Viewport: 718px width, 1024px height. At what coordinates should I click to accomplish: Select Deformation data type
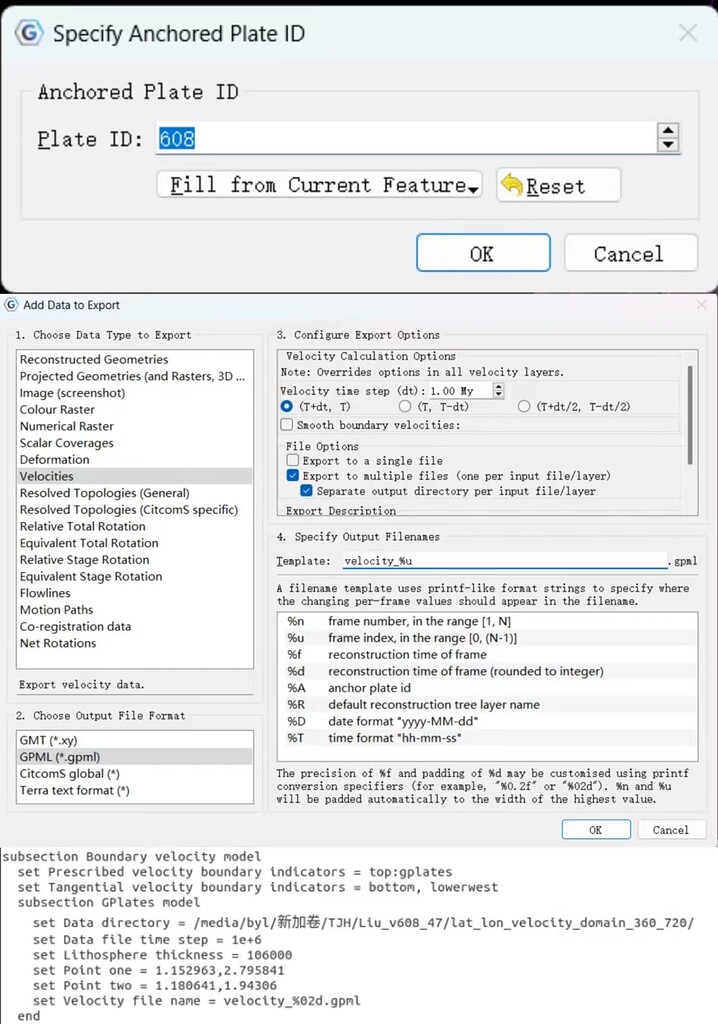(x=135, y=459)
